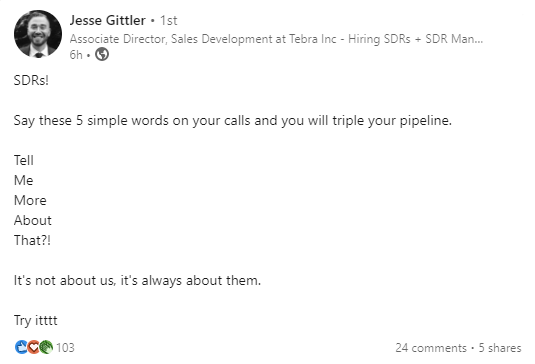The height and width of the screenshot is (364, 535).
Task: Click the 'Say these 5 simple words' sentence
Action: point(233,121)
